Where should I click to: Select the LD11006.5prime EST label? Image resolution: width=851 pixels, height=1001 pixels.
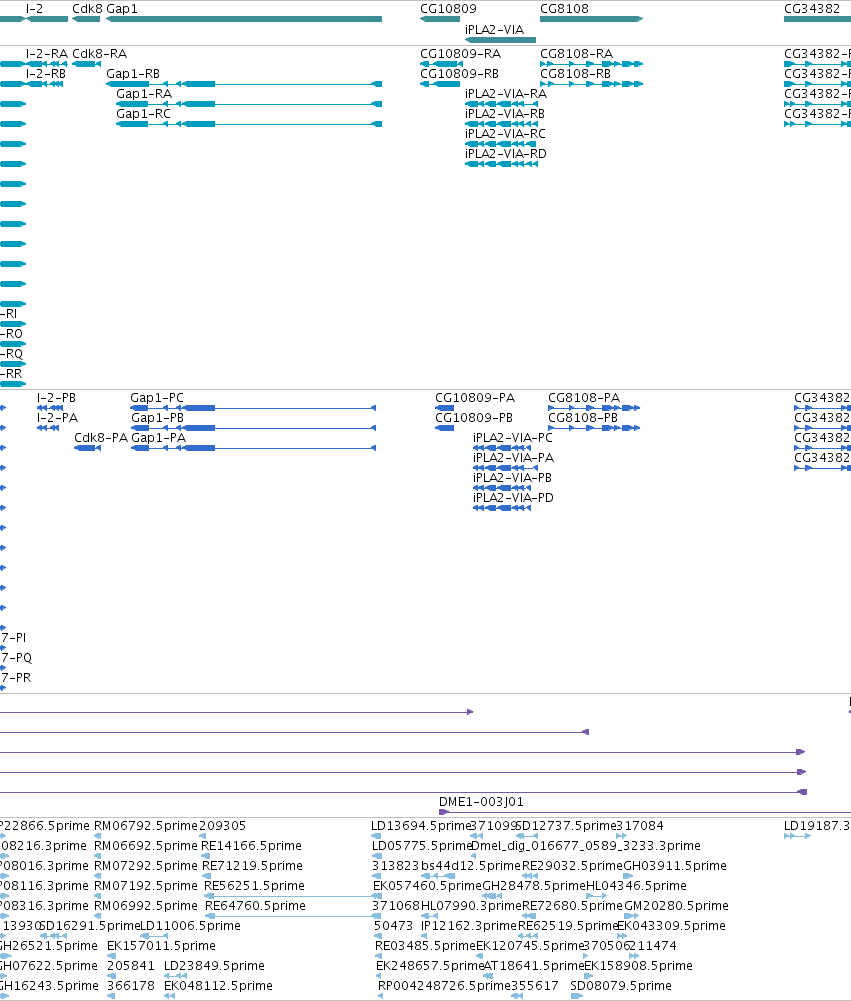tap(190, 926)
